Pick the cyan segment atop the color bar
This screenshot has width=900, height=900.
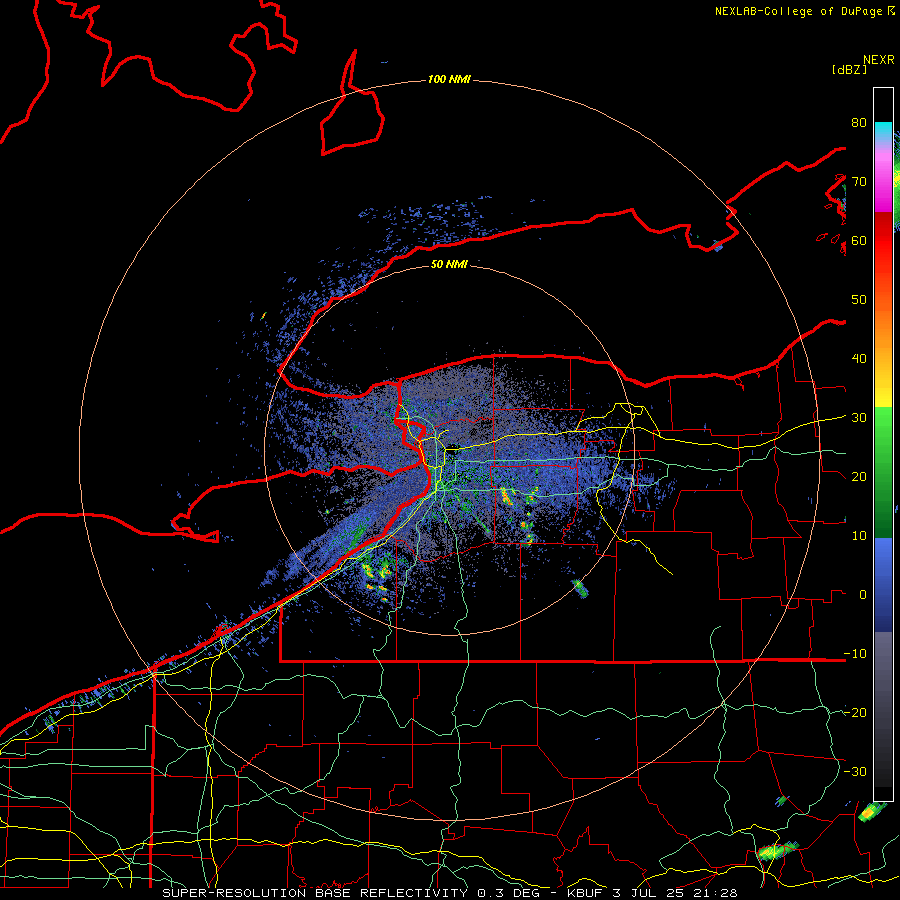883,130
